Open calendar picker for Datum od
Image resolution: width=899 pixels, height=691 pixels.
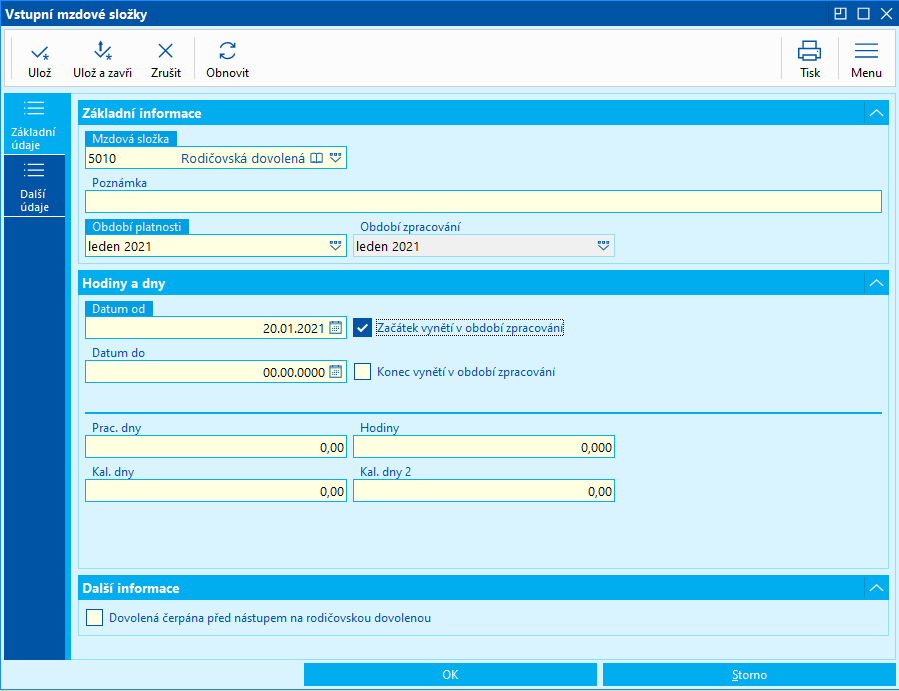336,327
